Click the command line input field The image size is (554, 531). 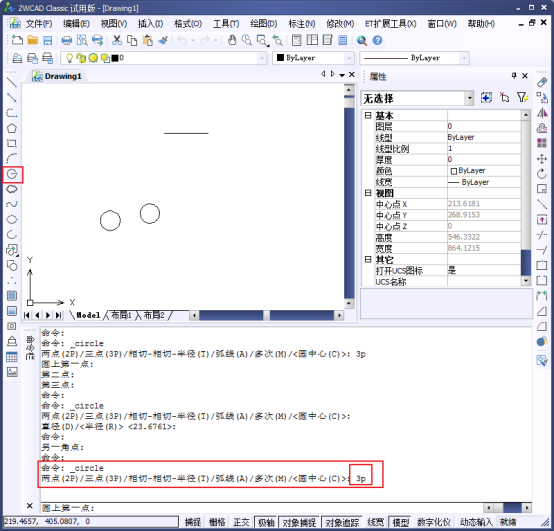261,508
